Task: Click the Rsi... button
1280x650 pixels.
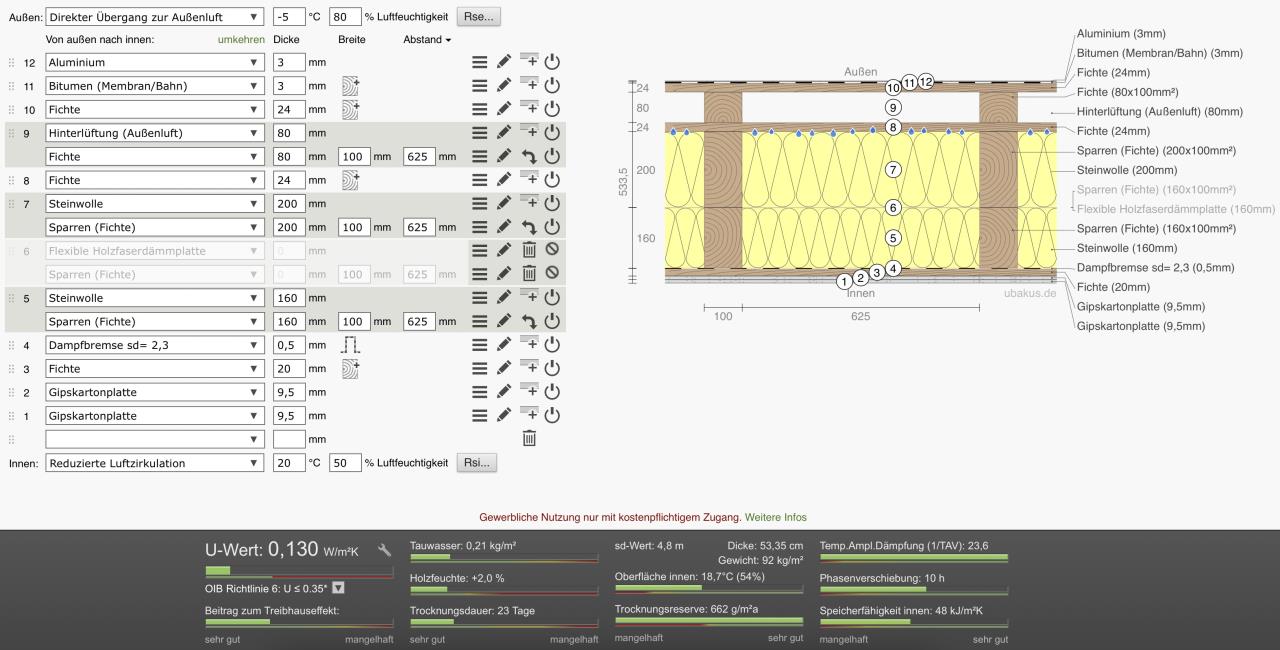Action: 477,463
